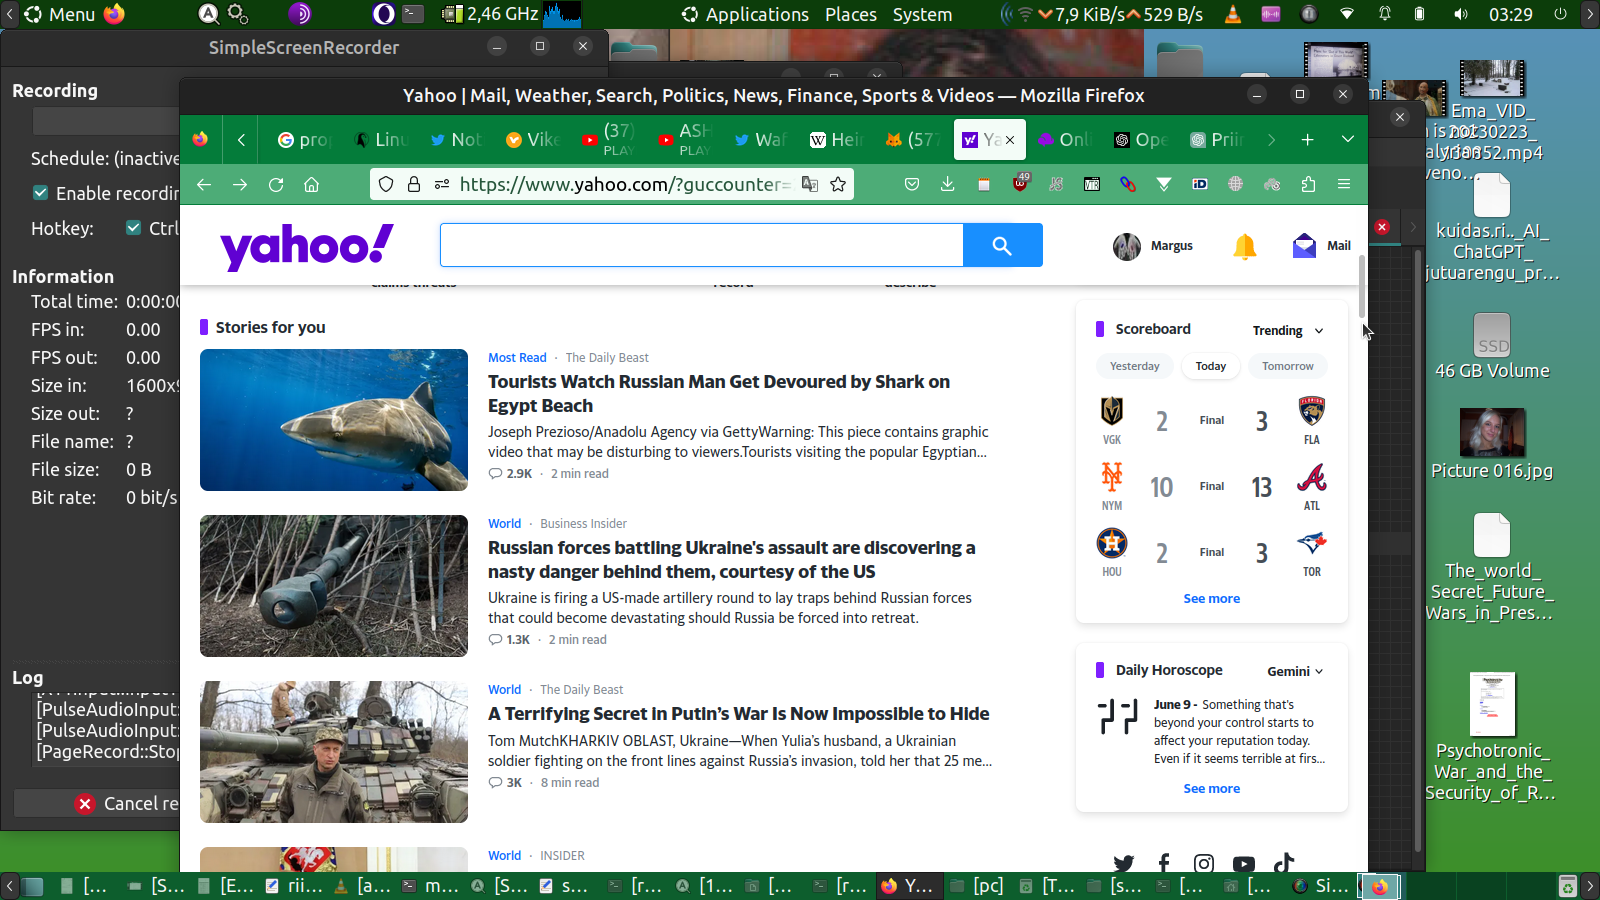
Task: Open the Firefox downloads arrow
Action: (x=947, y=184)
